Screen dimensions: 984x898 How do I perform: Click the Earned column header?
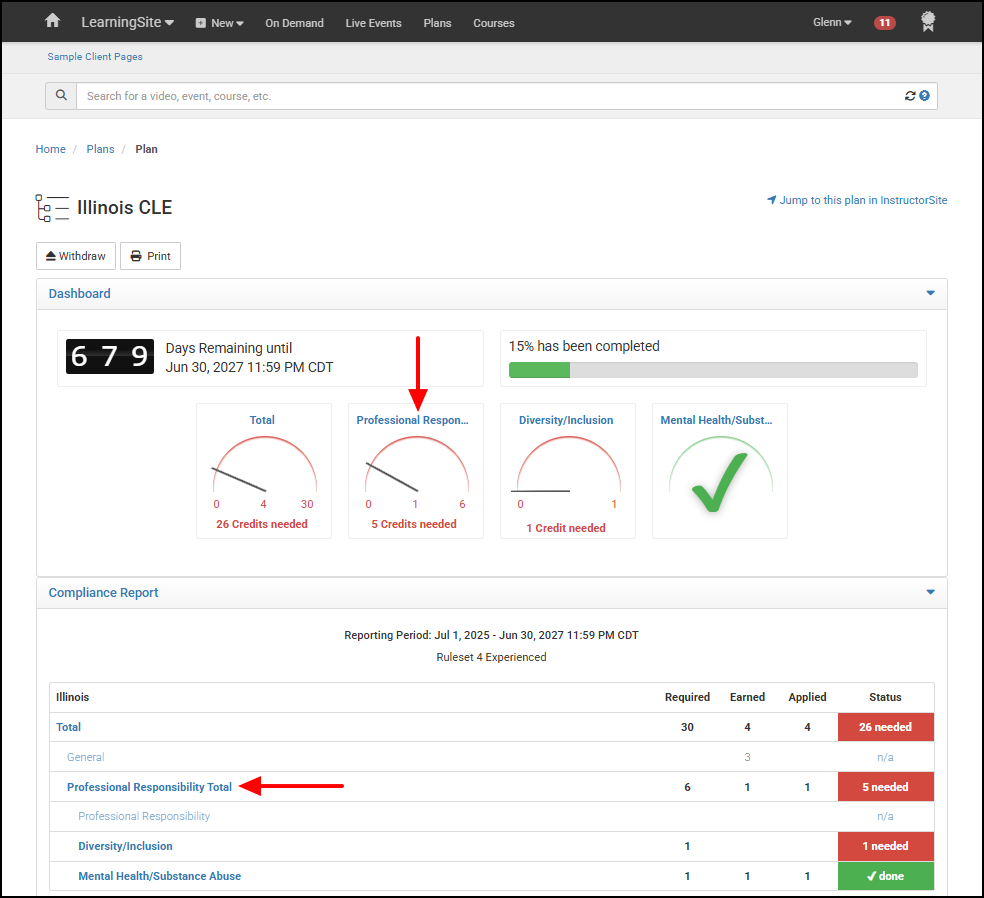click(x=747, y=697)
